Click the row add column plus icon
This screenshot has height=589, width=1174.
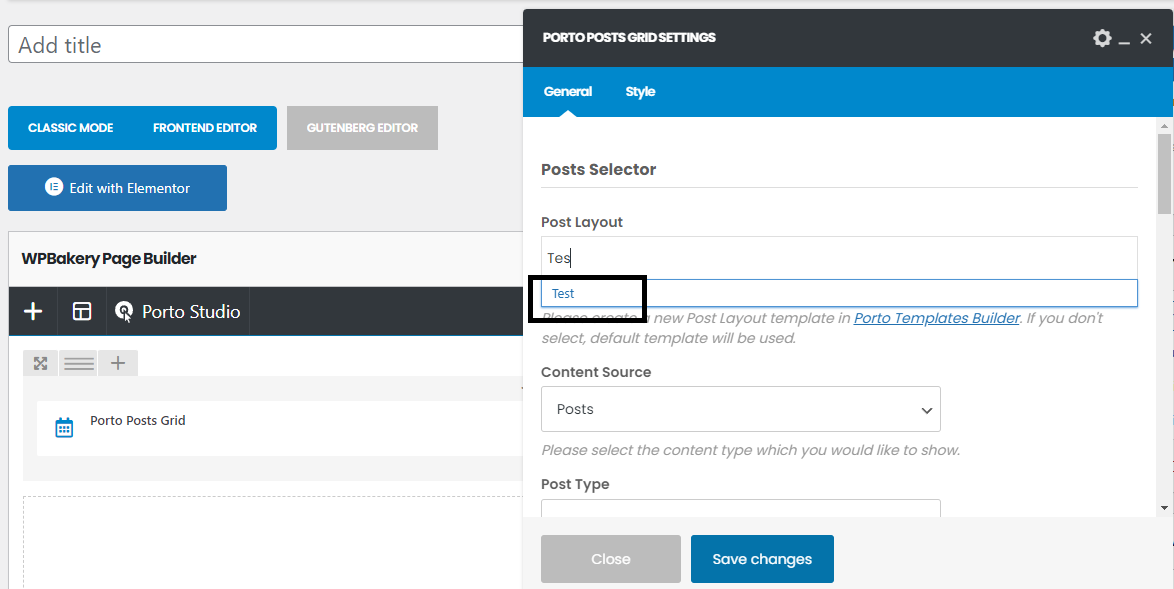point(118,364)
